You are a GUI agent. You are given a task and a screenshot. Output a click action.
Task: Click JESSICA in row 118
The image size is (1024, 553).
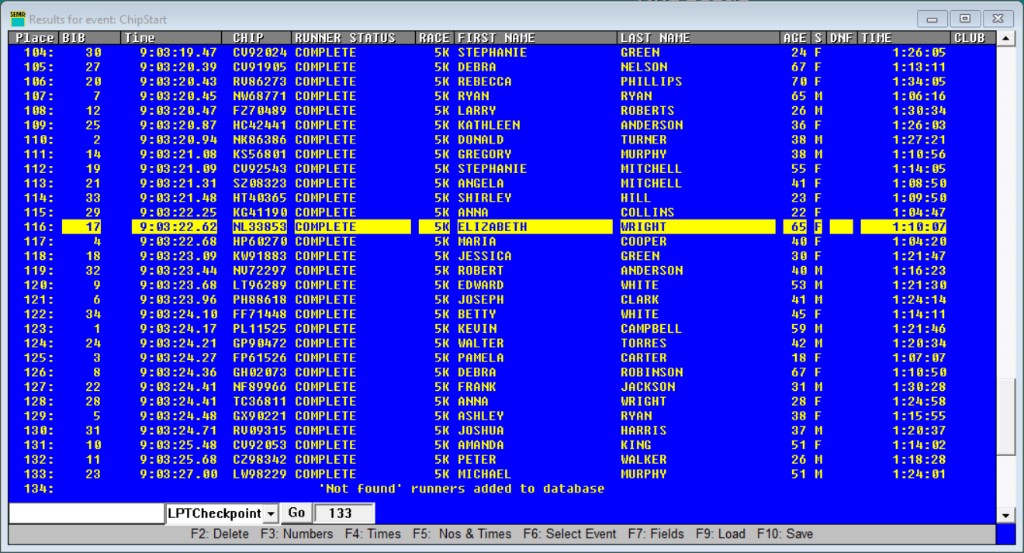[x=485, y=256]
